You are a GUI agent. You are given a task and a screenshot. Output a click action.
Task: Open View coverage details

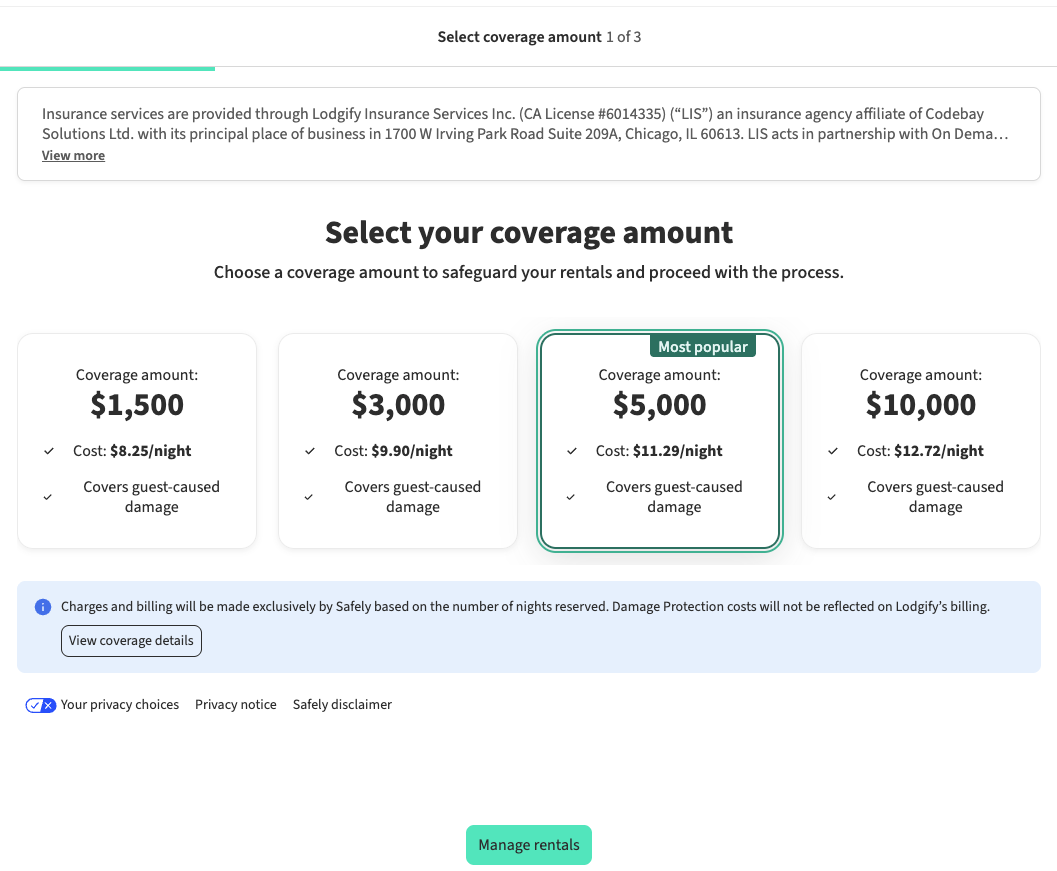click(x=131, y=641)
